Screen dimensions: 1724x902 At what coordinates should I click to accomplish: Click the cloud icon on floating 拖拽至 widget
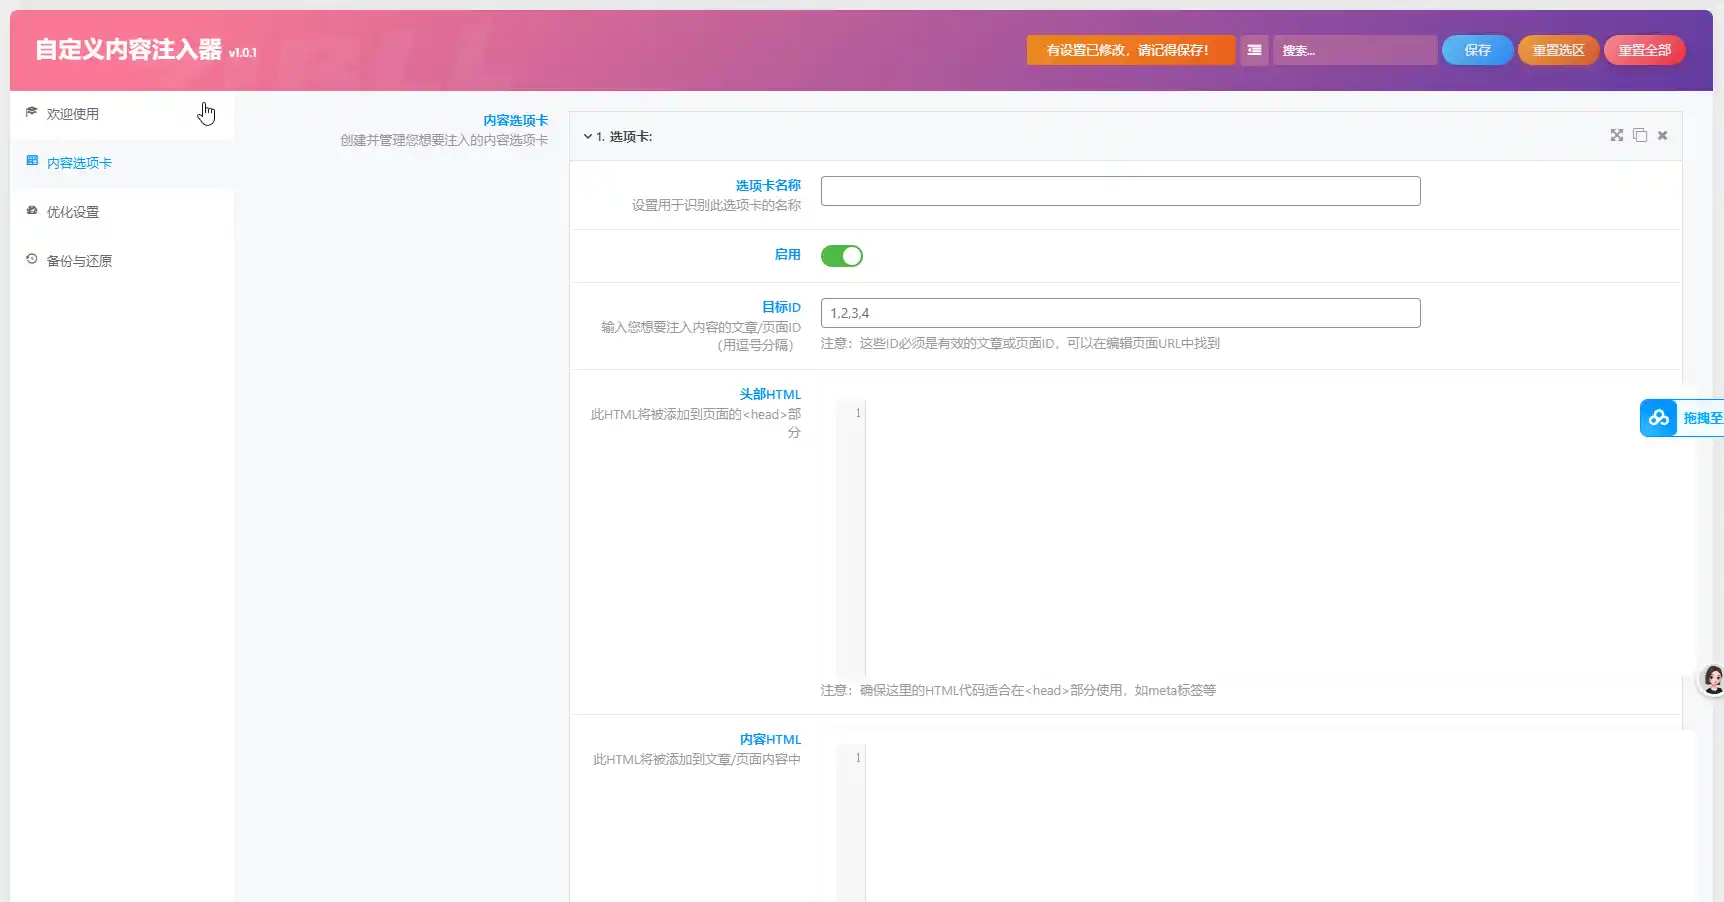point(1659,418)
